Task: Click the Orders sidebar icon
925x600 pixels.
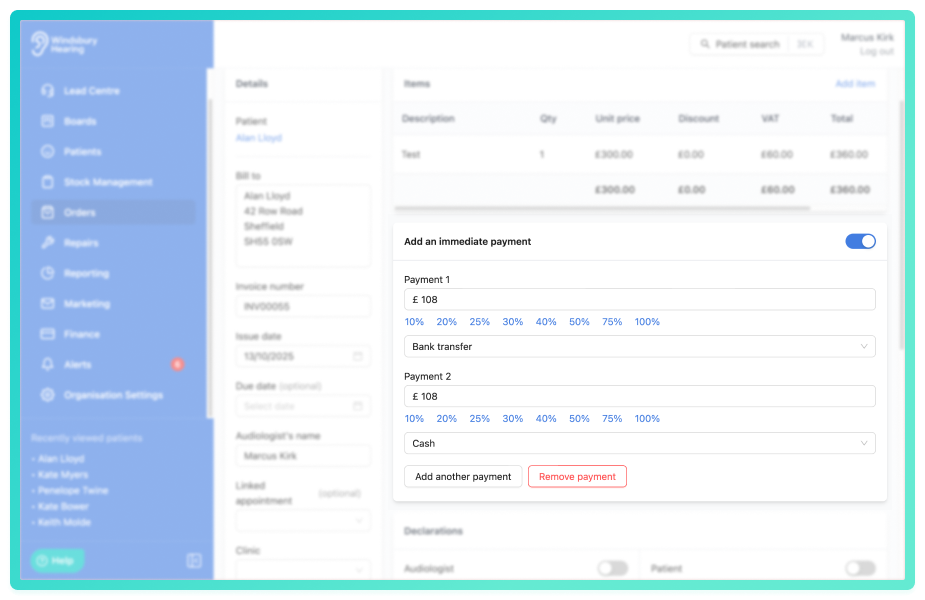Action: [x=48, y=212]
